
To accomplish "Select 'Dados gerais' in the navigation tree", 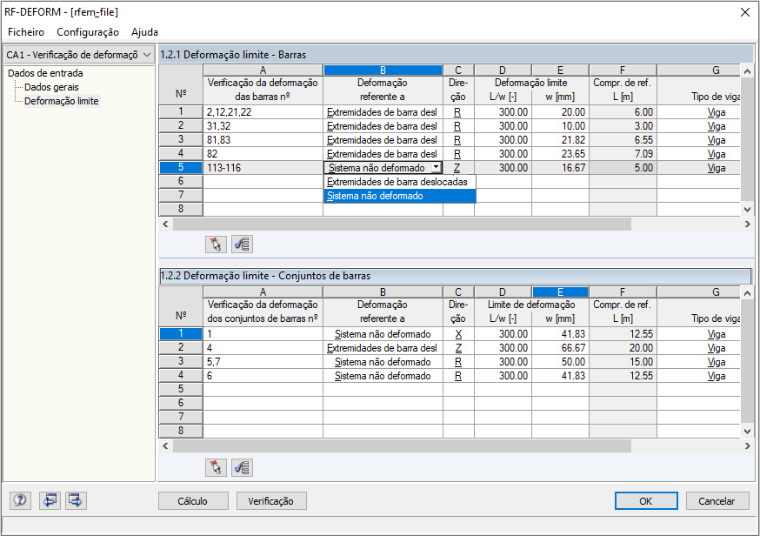I will 51,87.
